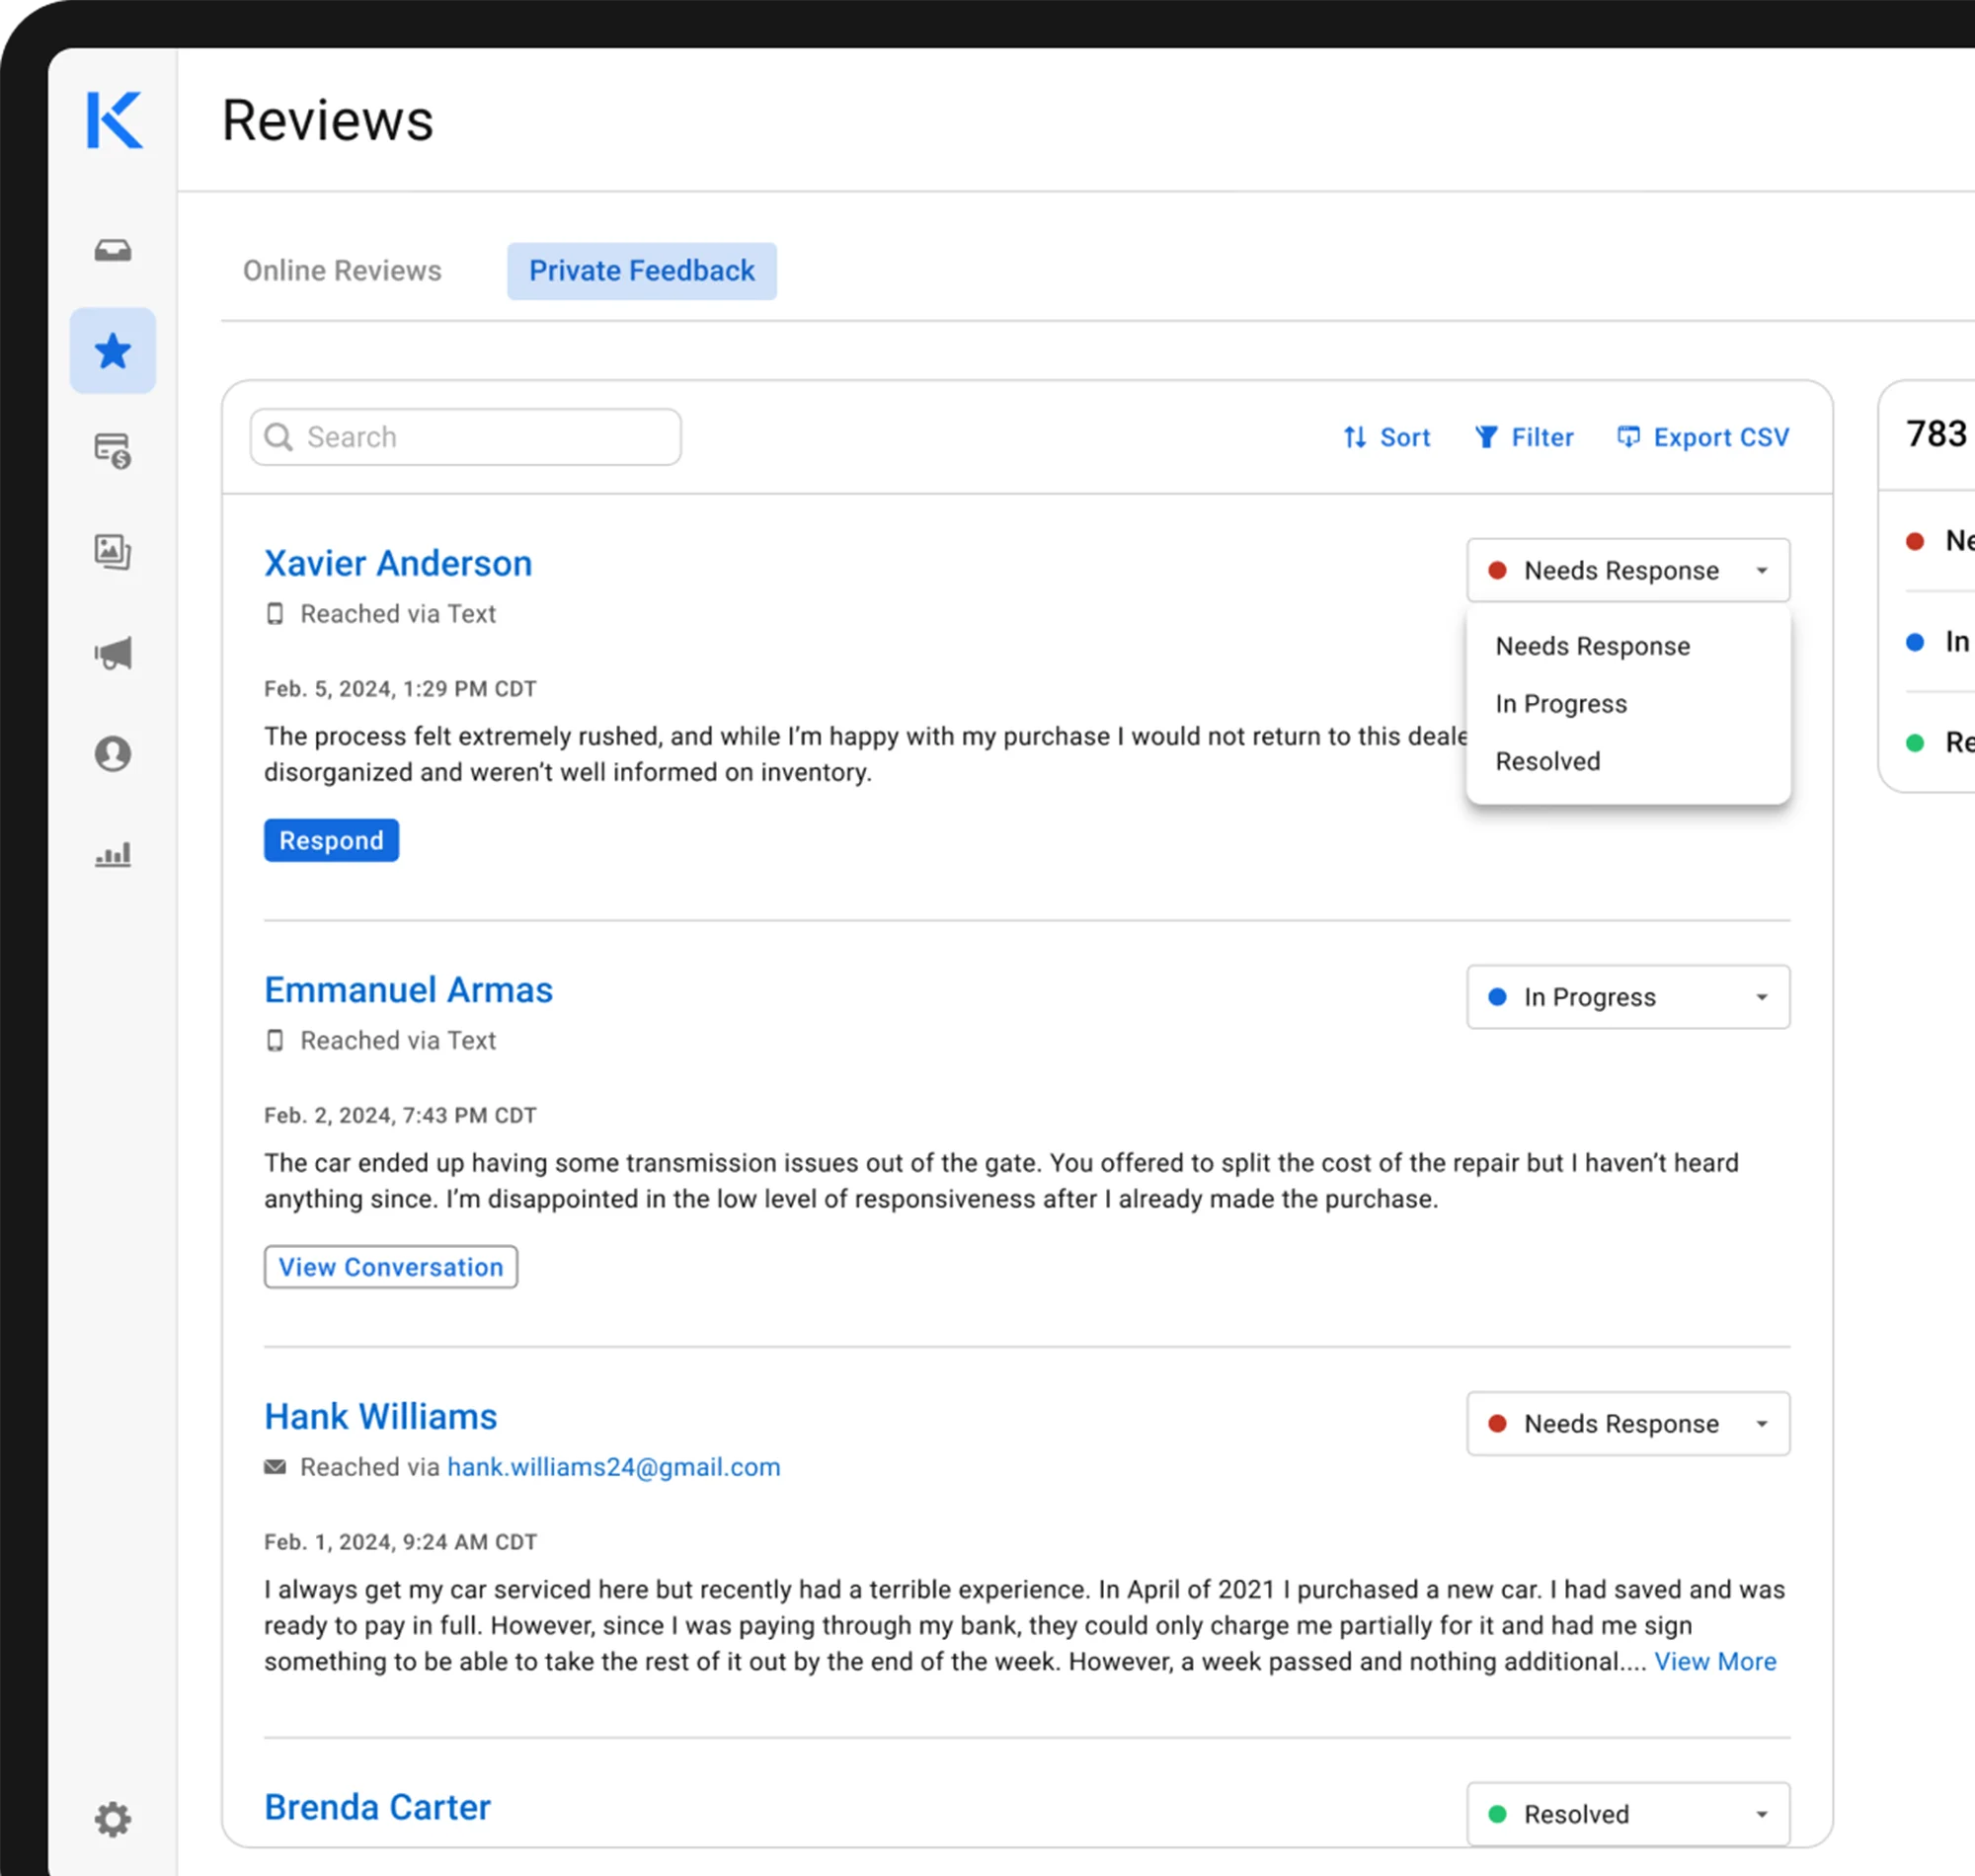
Task: Open the Contacts profile icon in sidebar
Action: pos(112,754)
